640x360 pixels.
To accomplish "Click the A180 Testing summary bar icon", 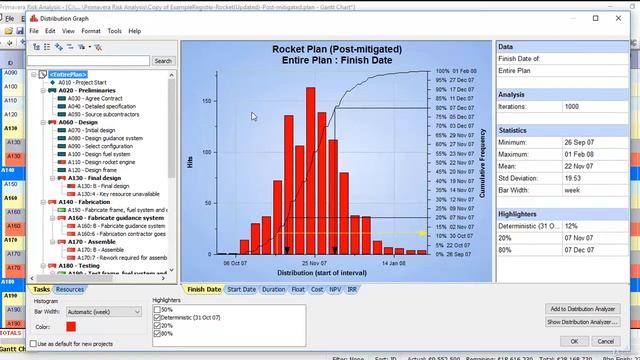I will pyautogui.click(x=52, y=266).
